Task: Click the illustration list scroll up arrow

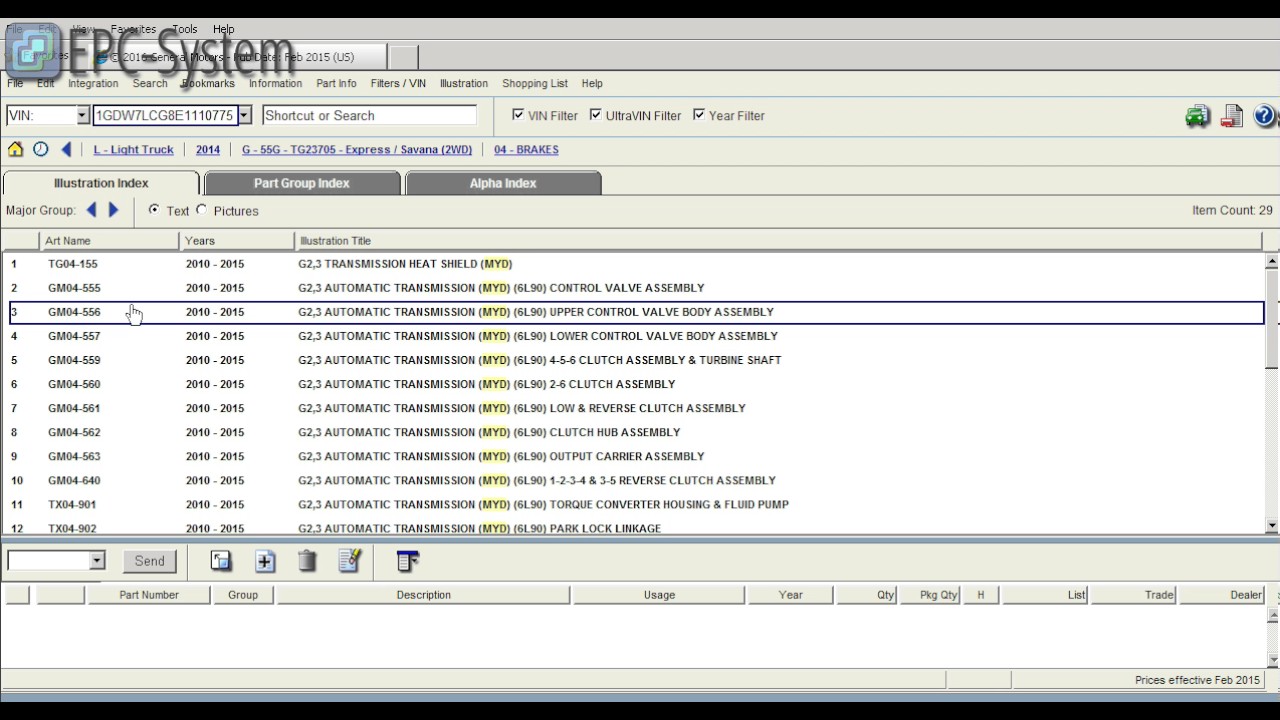Action: [x=1272, y=262]
